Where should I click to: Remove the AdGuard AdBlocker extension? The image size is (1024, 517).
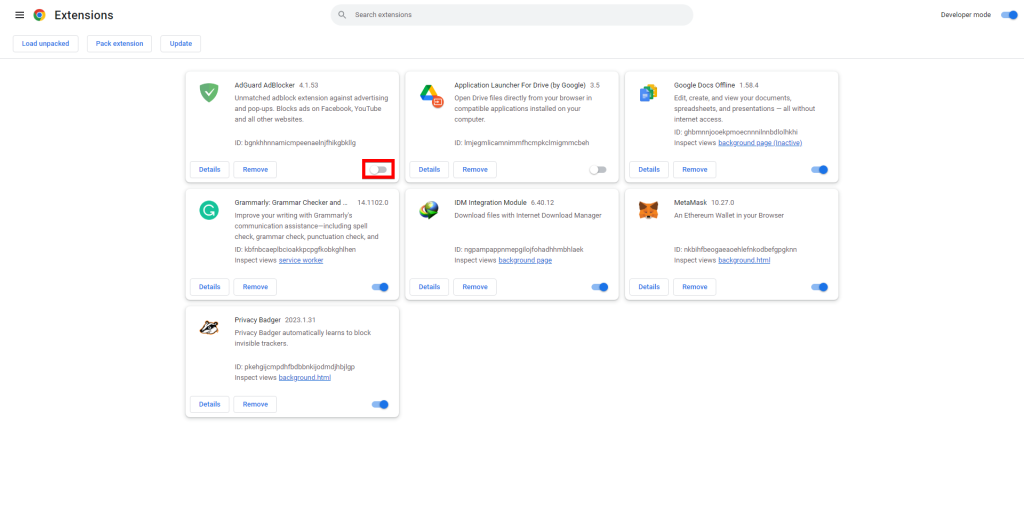pyautogui.click(x=255, y=170)
